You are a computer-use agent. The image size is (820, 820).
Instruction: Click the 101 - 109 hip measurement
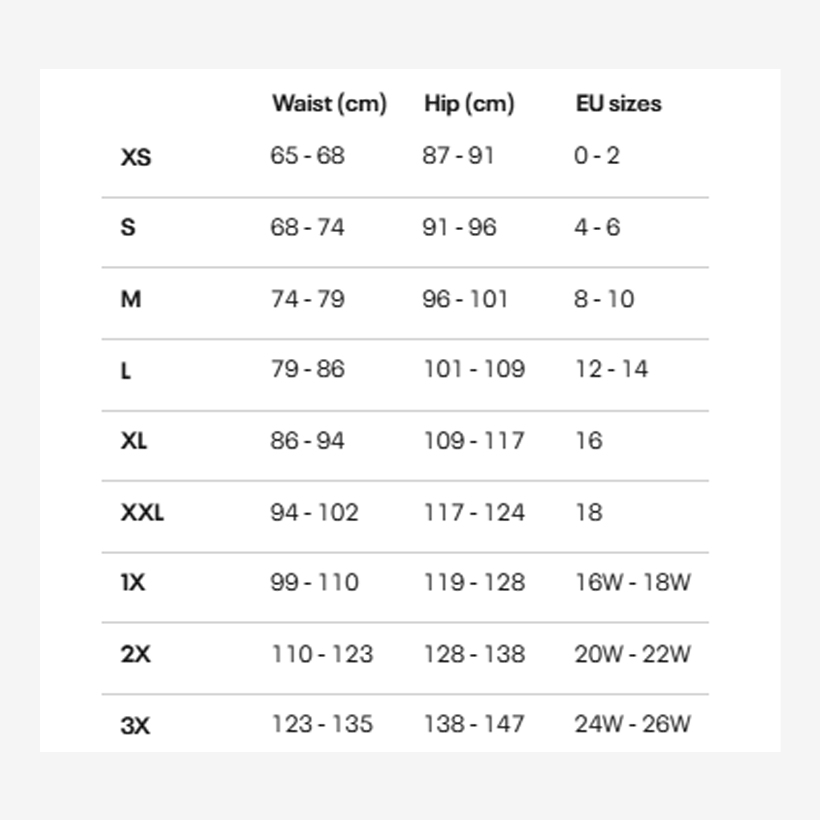(474, 369)
